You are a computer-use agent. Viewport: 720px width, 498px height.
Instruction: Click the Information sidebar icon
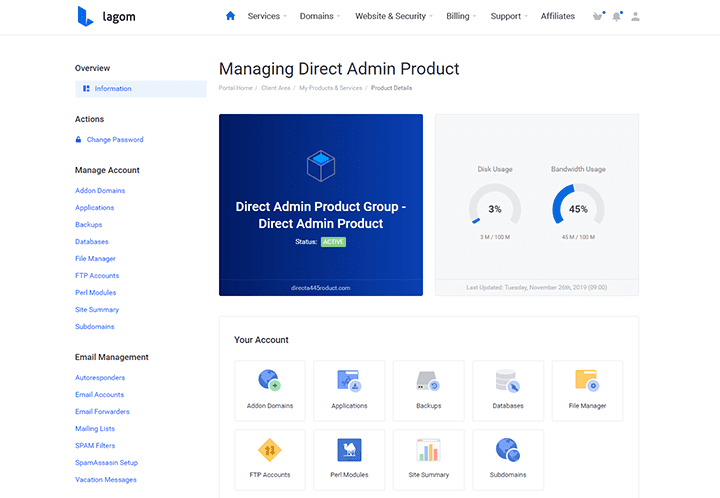pyautogui.click(x=86, y=89)
